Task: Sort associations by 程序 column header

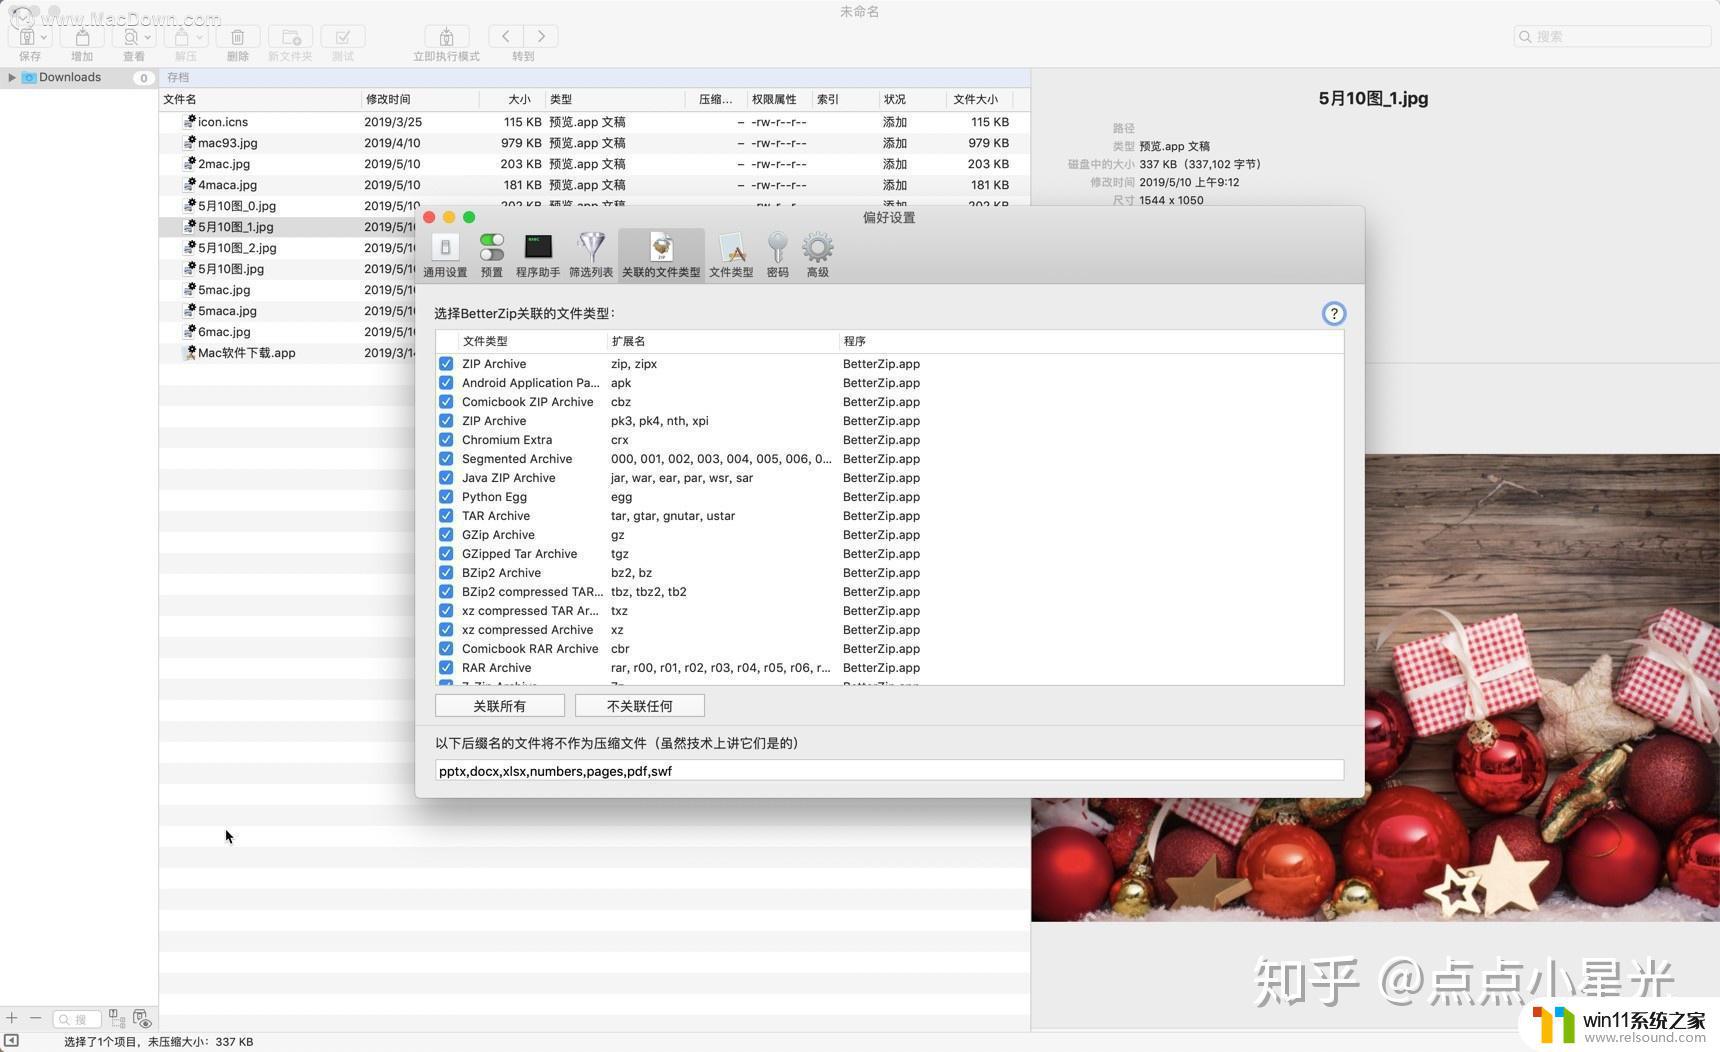Action: pyautogui.click(x=1090, y=341)
